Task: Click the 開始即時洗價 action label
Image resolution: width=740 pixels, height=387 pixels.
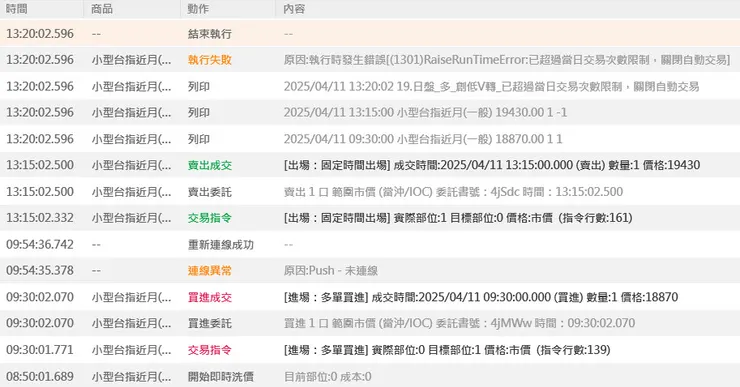Action: click(x=221, y=377)
